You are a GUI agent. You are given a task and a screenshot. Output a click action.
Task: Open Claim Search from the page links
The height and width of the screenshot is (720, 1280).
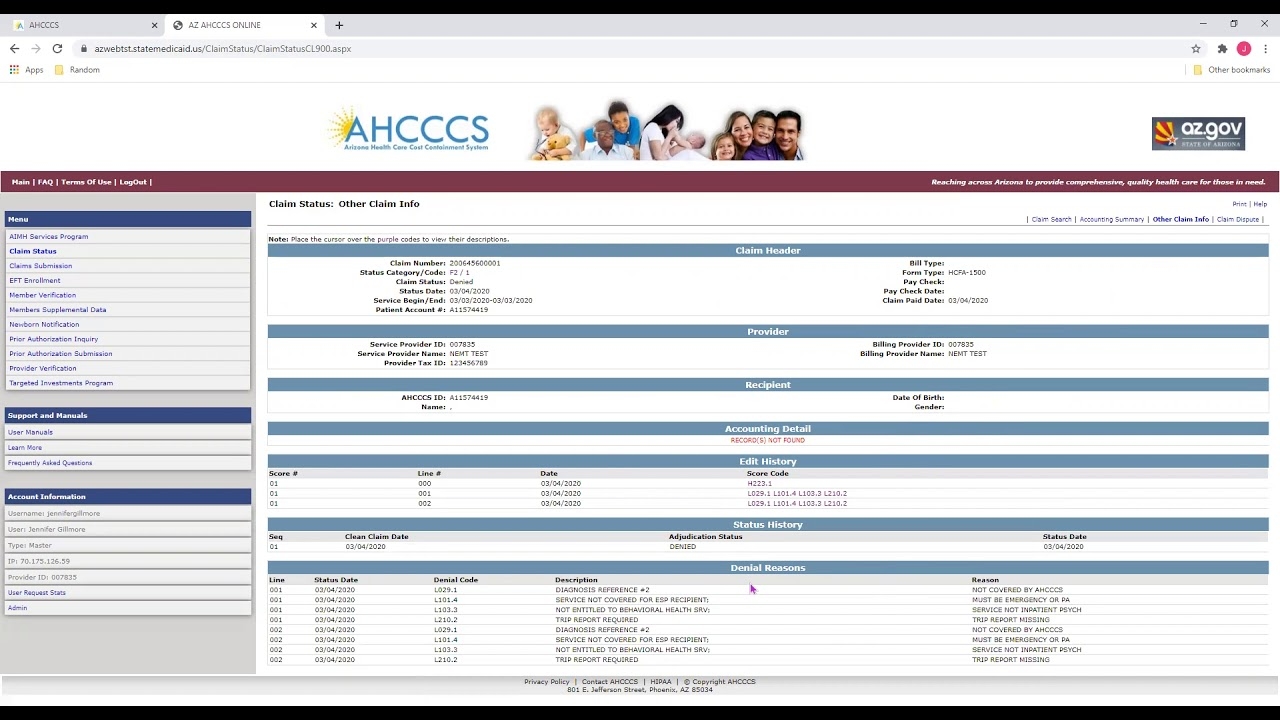coord(1051,219)
